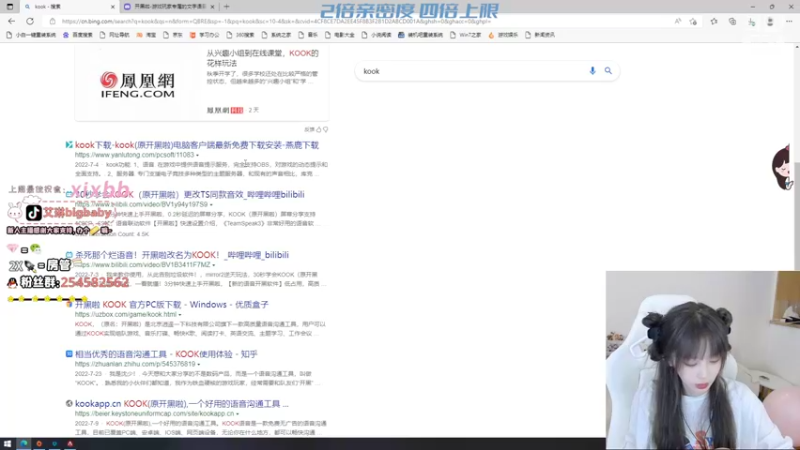800x450 pixels.
Task: Expand keystoneuniformcap.com URL dropdown arrow
Action: coord(237,414)
